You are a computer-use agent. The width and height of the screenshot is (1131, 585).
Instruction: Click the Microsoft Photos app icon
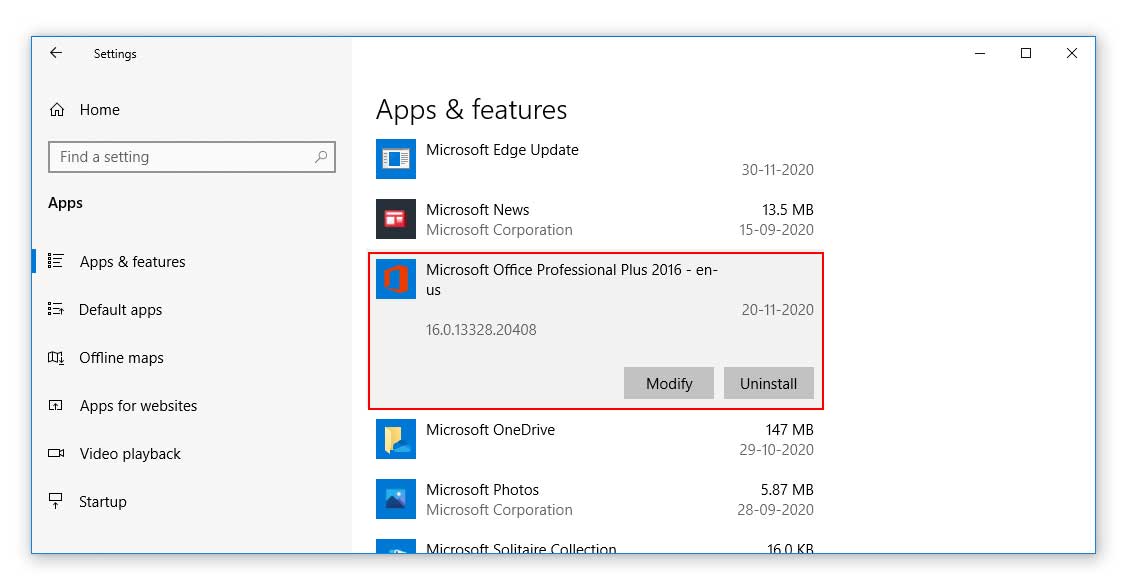(x=396, y=498)
